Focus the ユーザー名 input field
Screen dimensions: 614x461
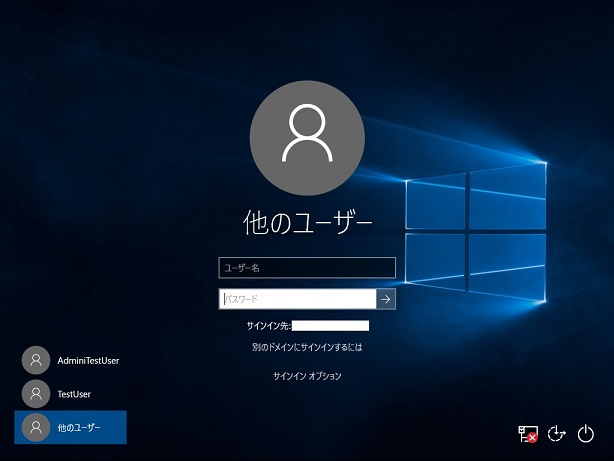pos(307,268)
